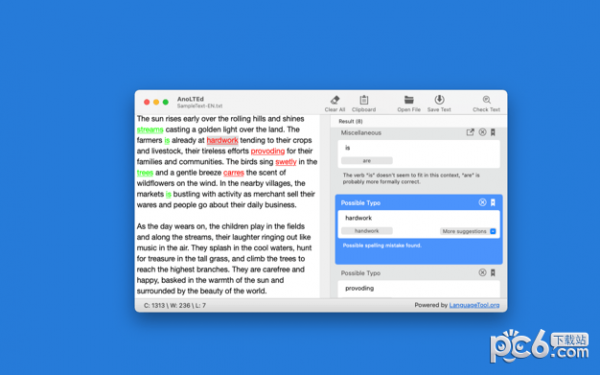Click the status bar counter 'C: 1313 \ W: 236 \ L: 7'
The height and width of the screenshot is (375, 600).
tap(175, 305)
